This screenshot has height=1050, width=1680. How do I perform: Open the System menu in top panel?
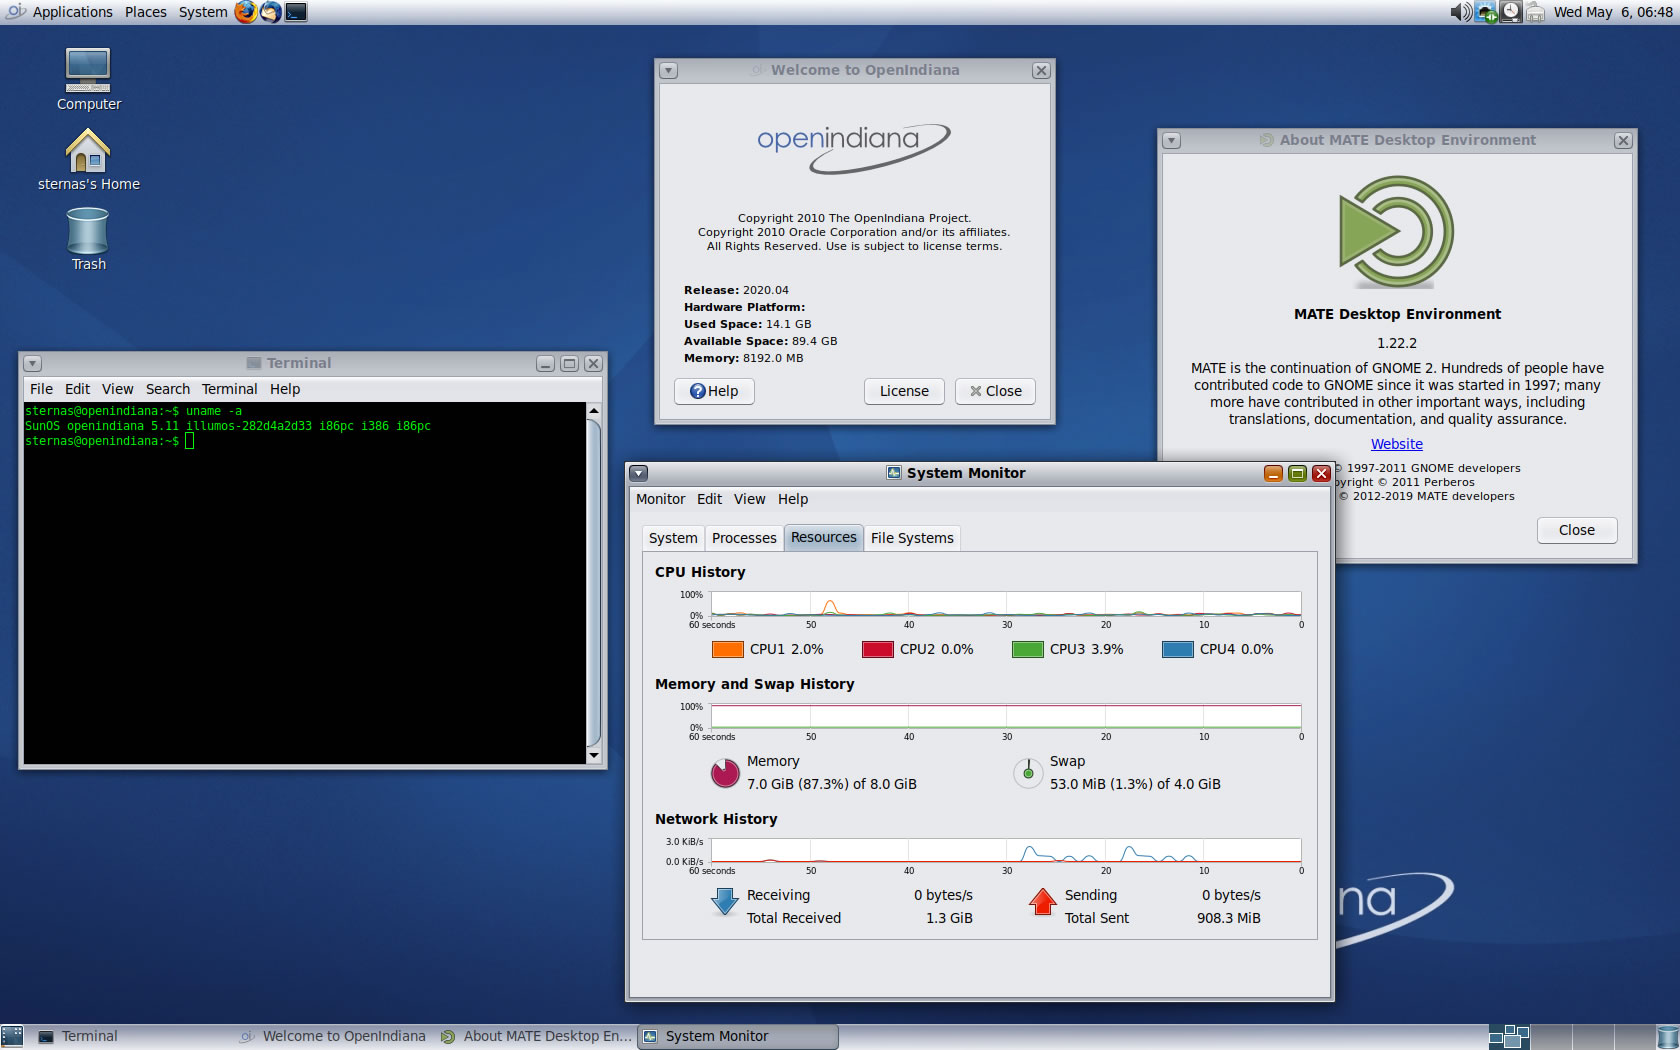pyautogui.click(x=203, y=12)
